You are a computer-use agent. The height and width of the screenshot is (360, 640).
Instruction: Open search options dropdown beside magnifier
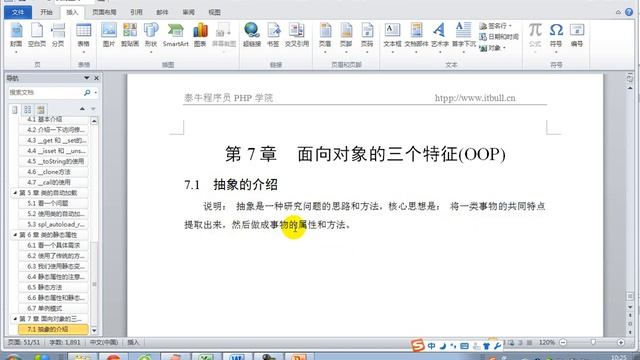(x=96, y=93)
